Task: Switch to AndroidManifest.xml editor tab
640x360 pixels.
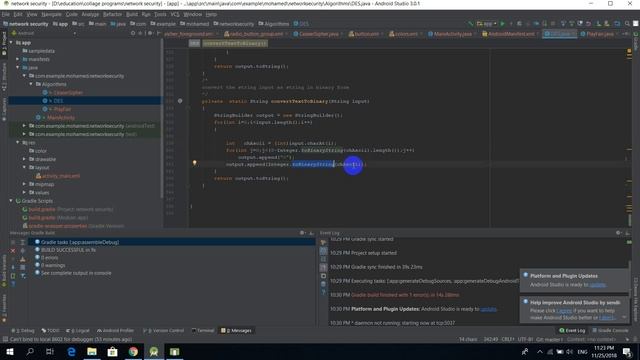Action: (510, 34)
